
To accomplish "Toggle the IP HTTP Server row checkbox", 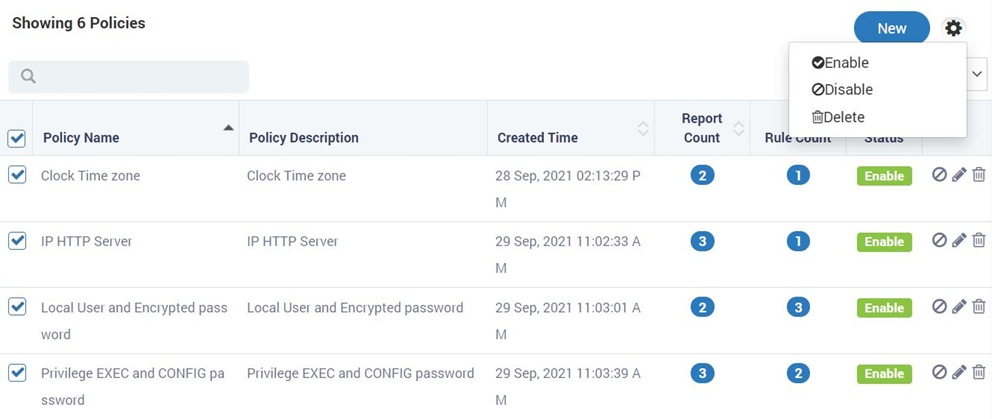I will tap(17, 241).
